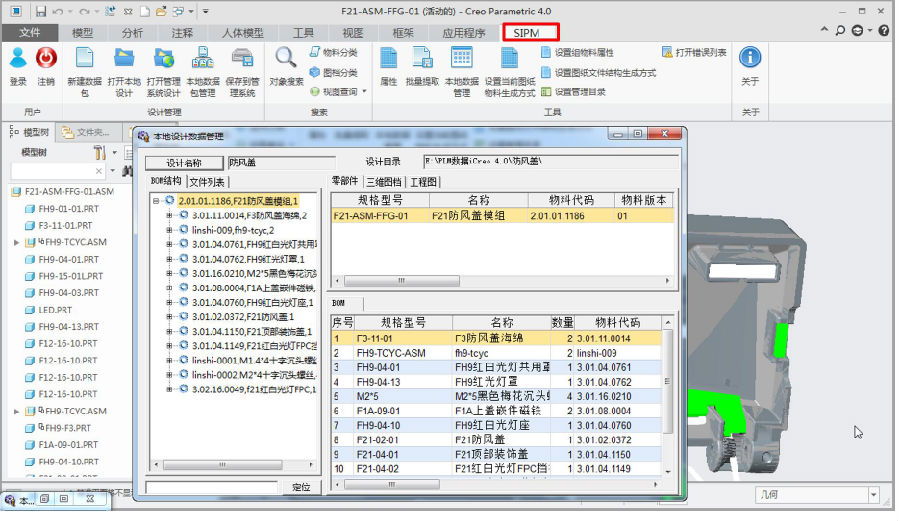Expand first FH9-TCYC.ASM in model tree
Image resolution: width=900 pixels, height=521 pixels.
click(17, 243)
